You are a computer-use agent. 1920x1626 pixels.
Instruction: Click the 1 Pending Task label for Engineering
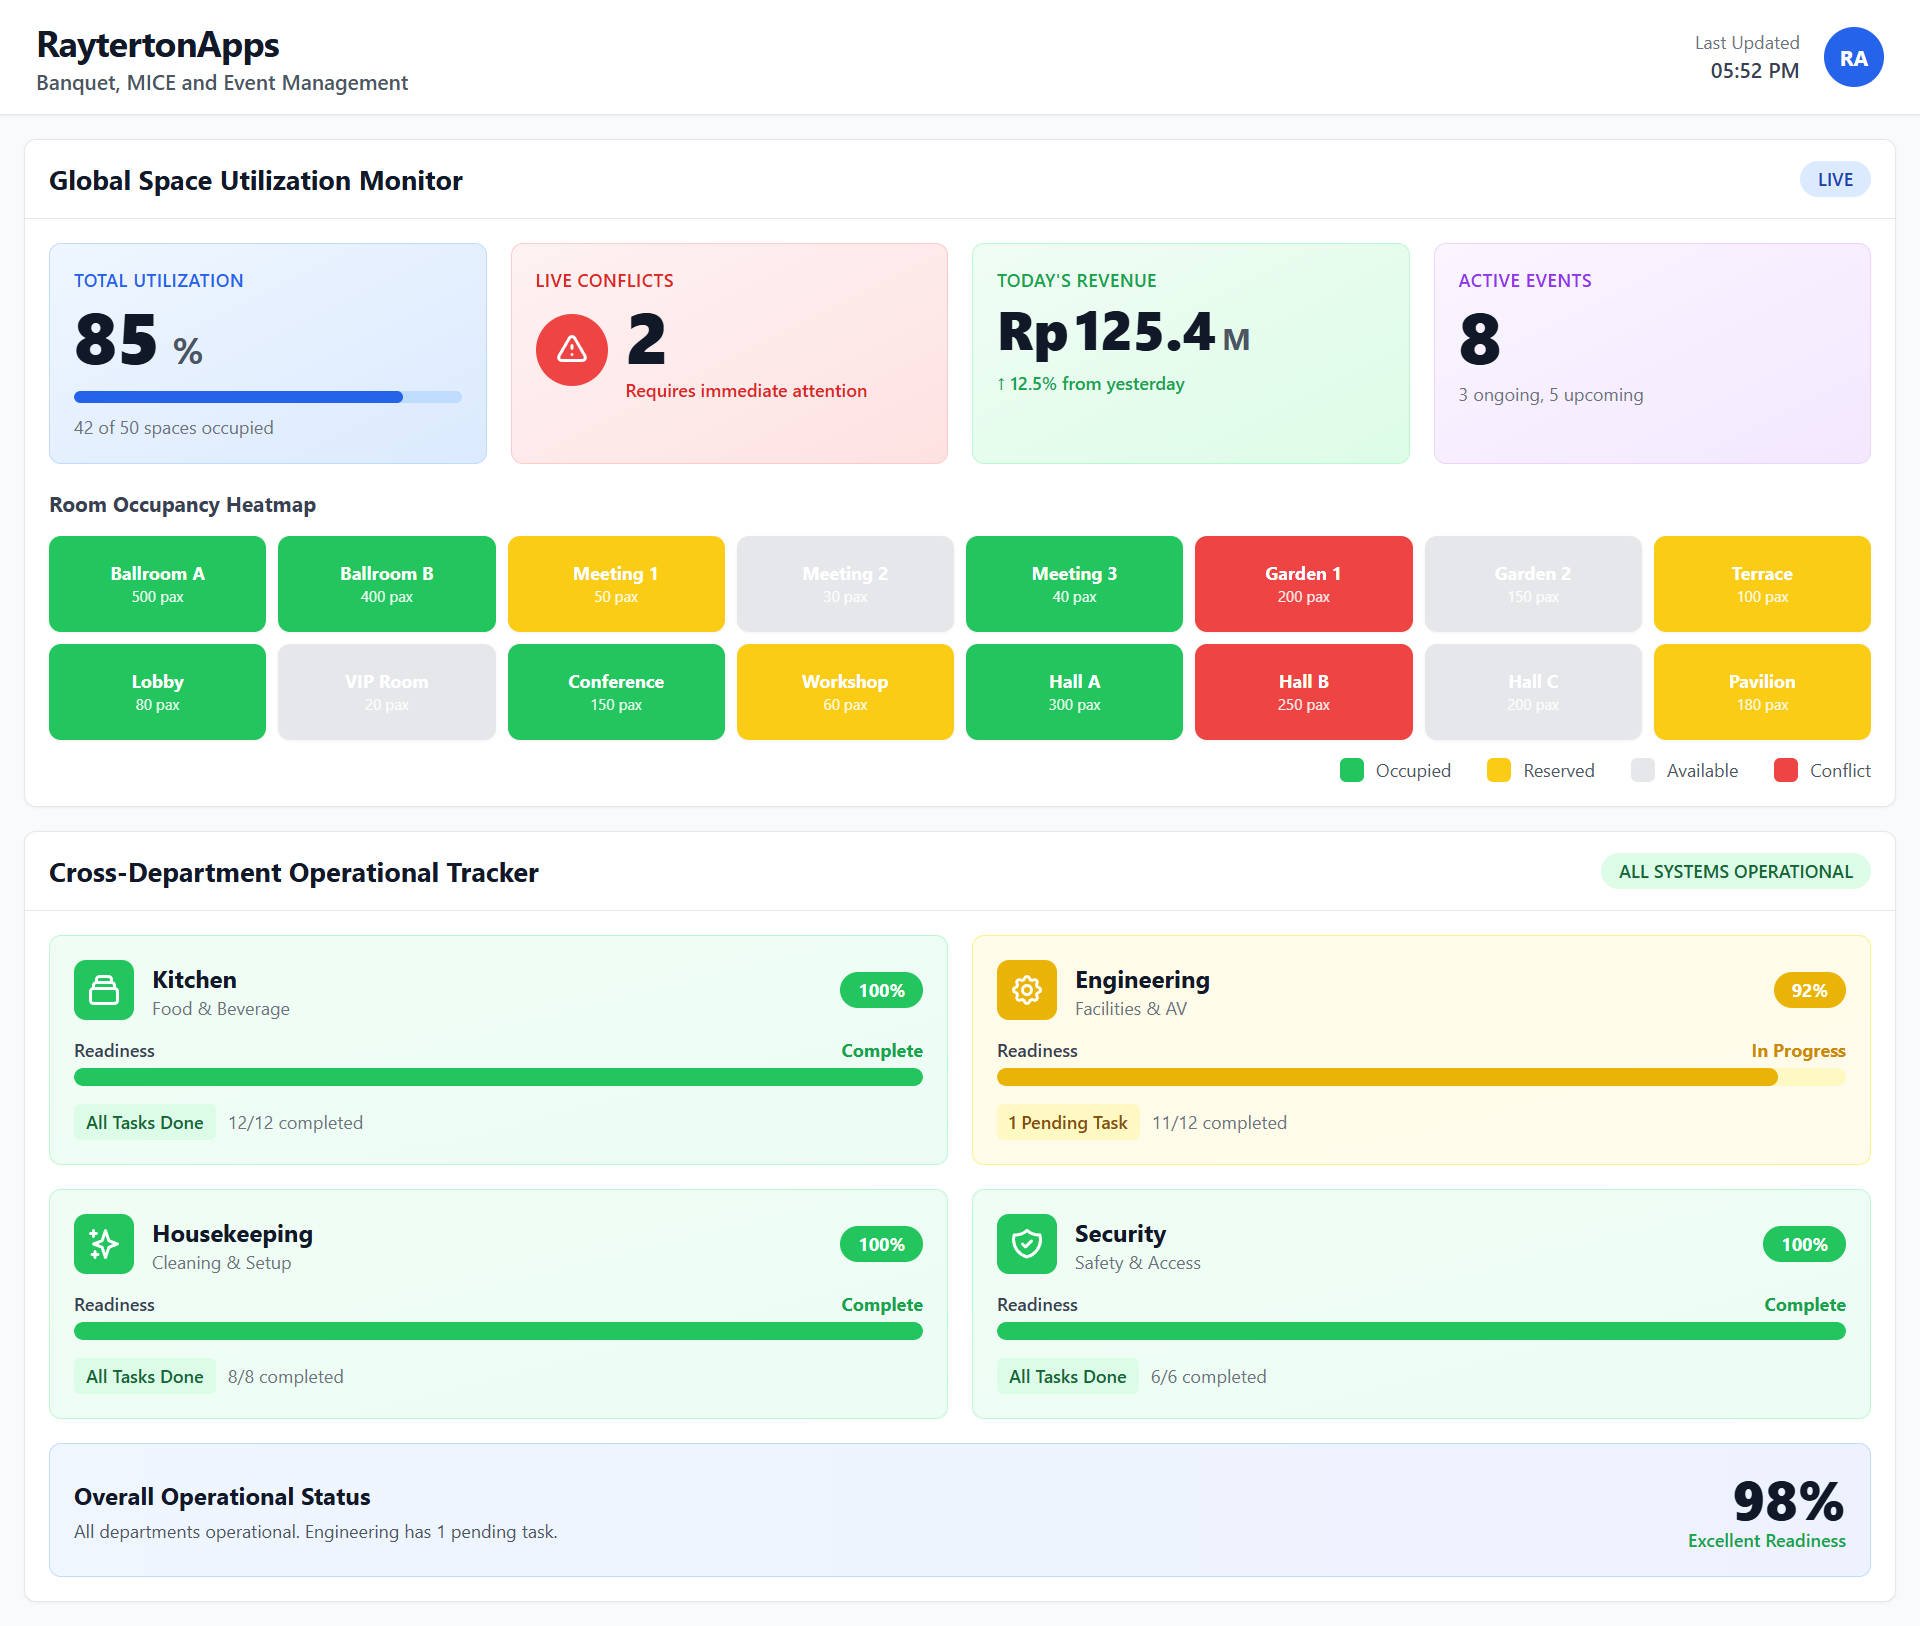click(1067, 1122)
